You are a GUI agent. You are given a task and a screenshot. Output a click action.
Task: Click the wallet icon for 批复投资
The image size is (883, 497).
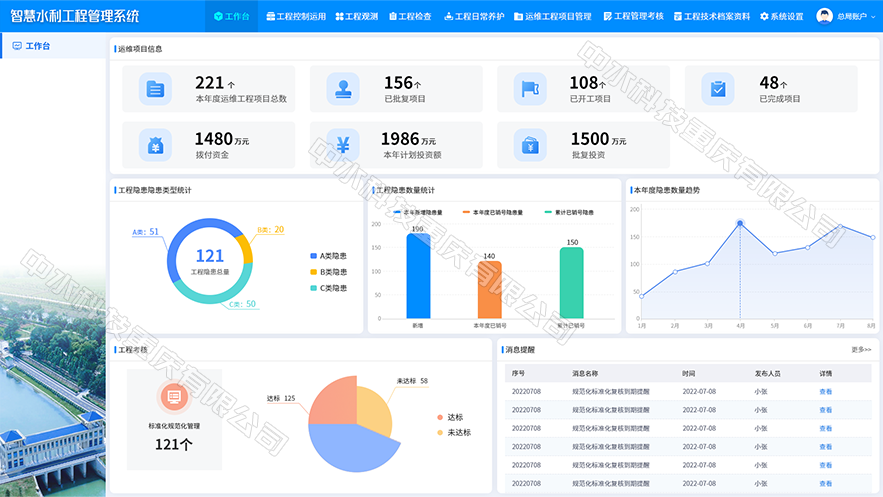click(530, 145)
